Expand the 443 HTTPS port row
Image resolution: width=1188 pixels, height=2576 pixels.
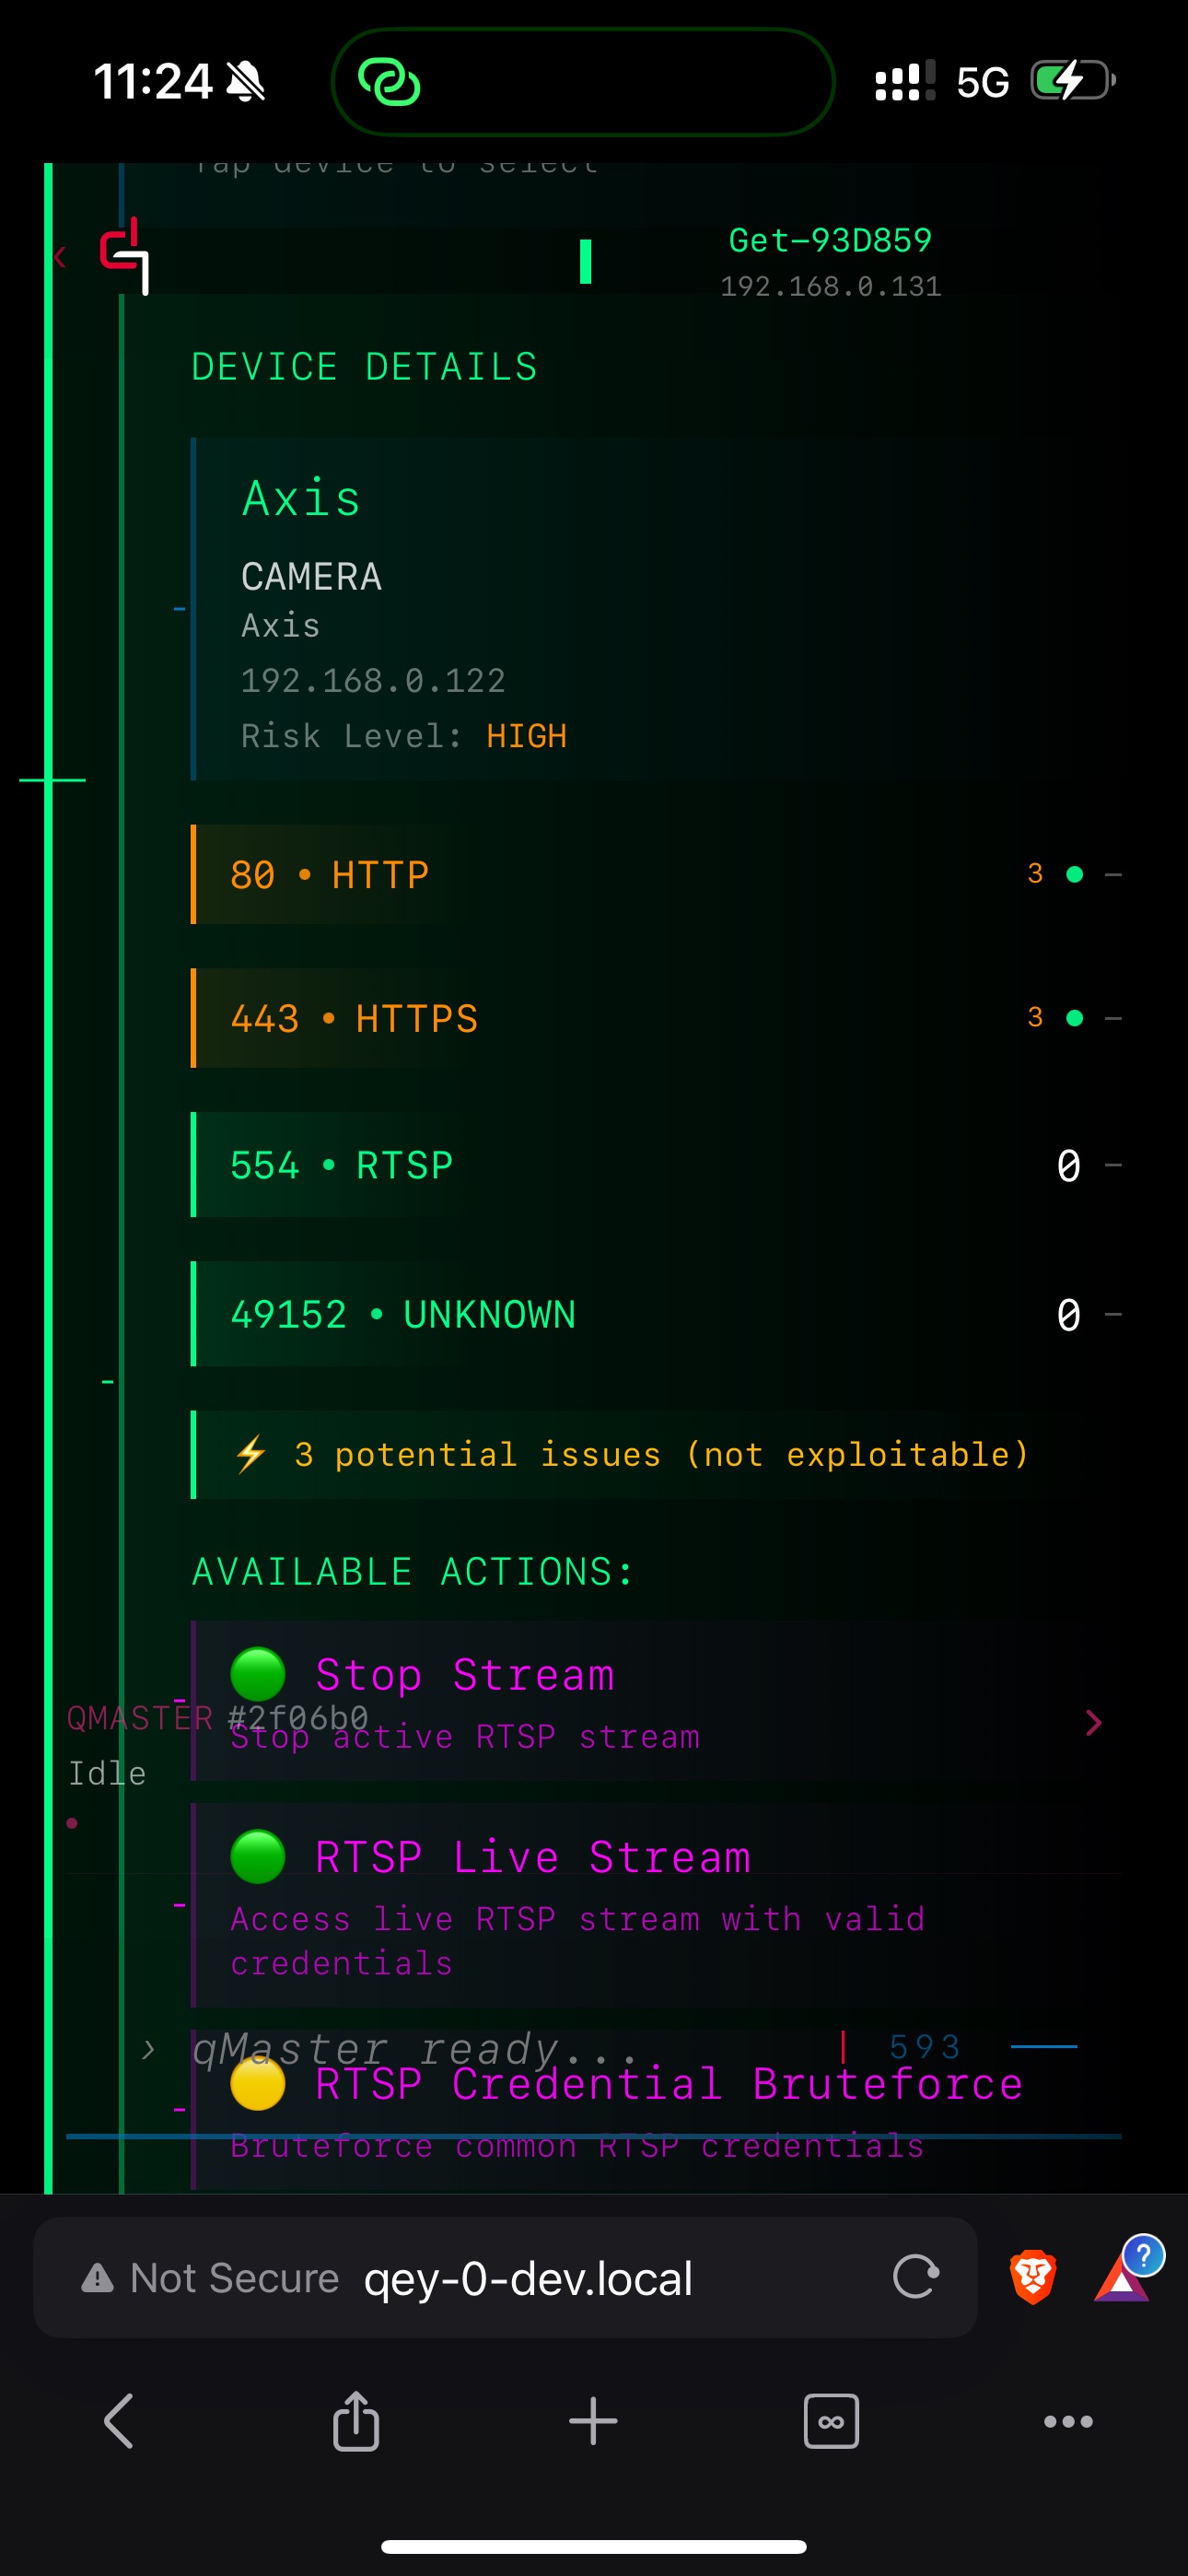[x=656, y=1018]
